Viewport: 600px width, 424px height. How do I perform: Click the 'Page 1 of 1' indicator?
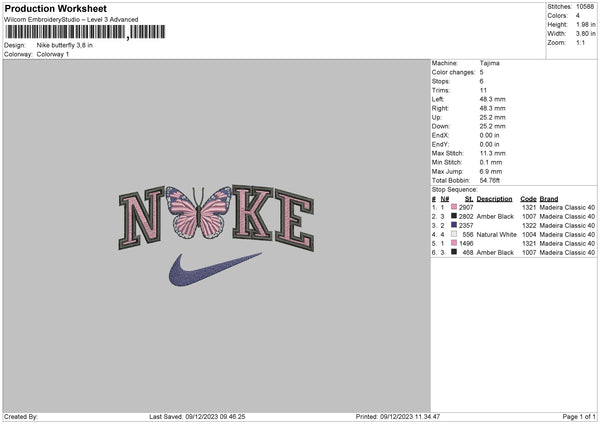(x=579, y=417)
